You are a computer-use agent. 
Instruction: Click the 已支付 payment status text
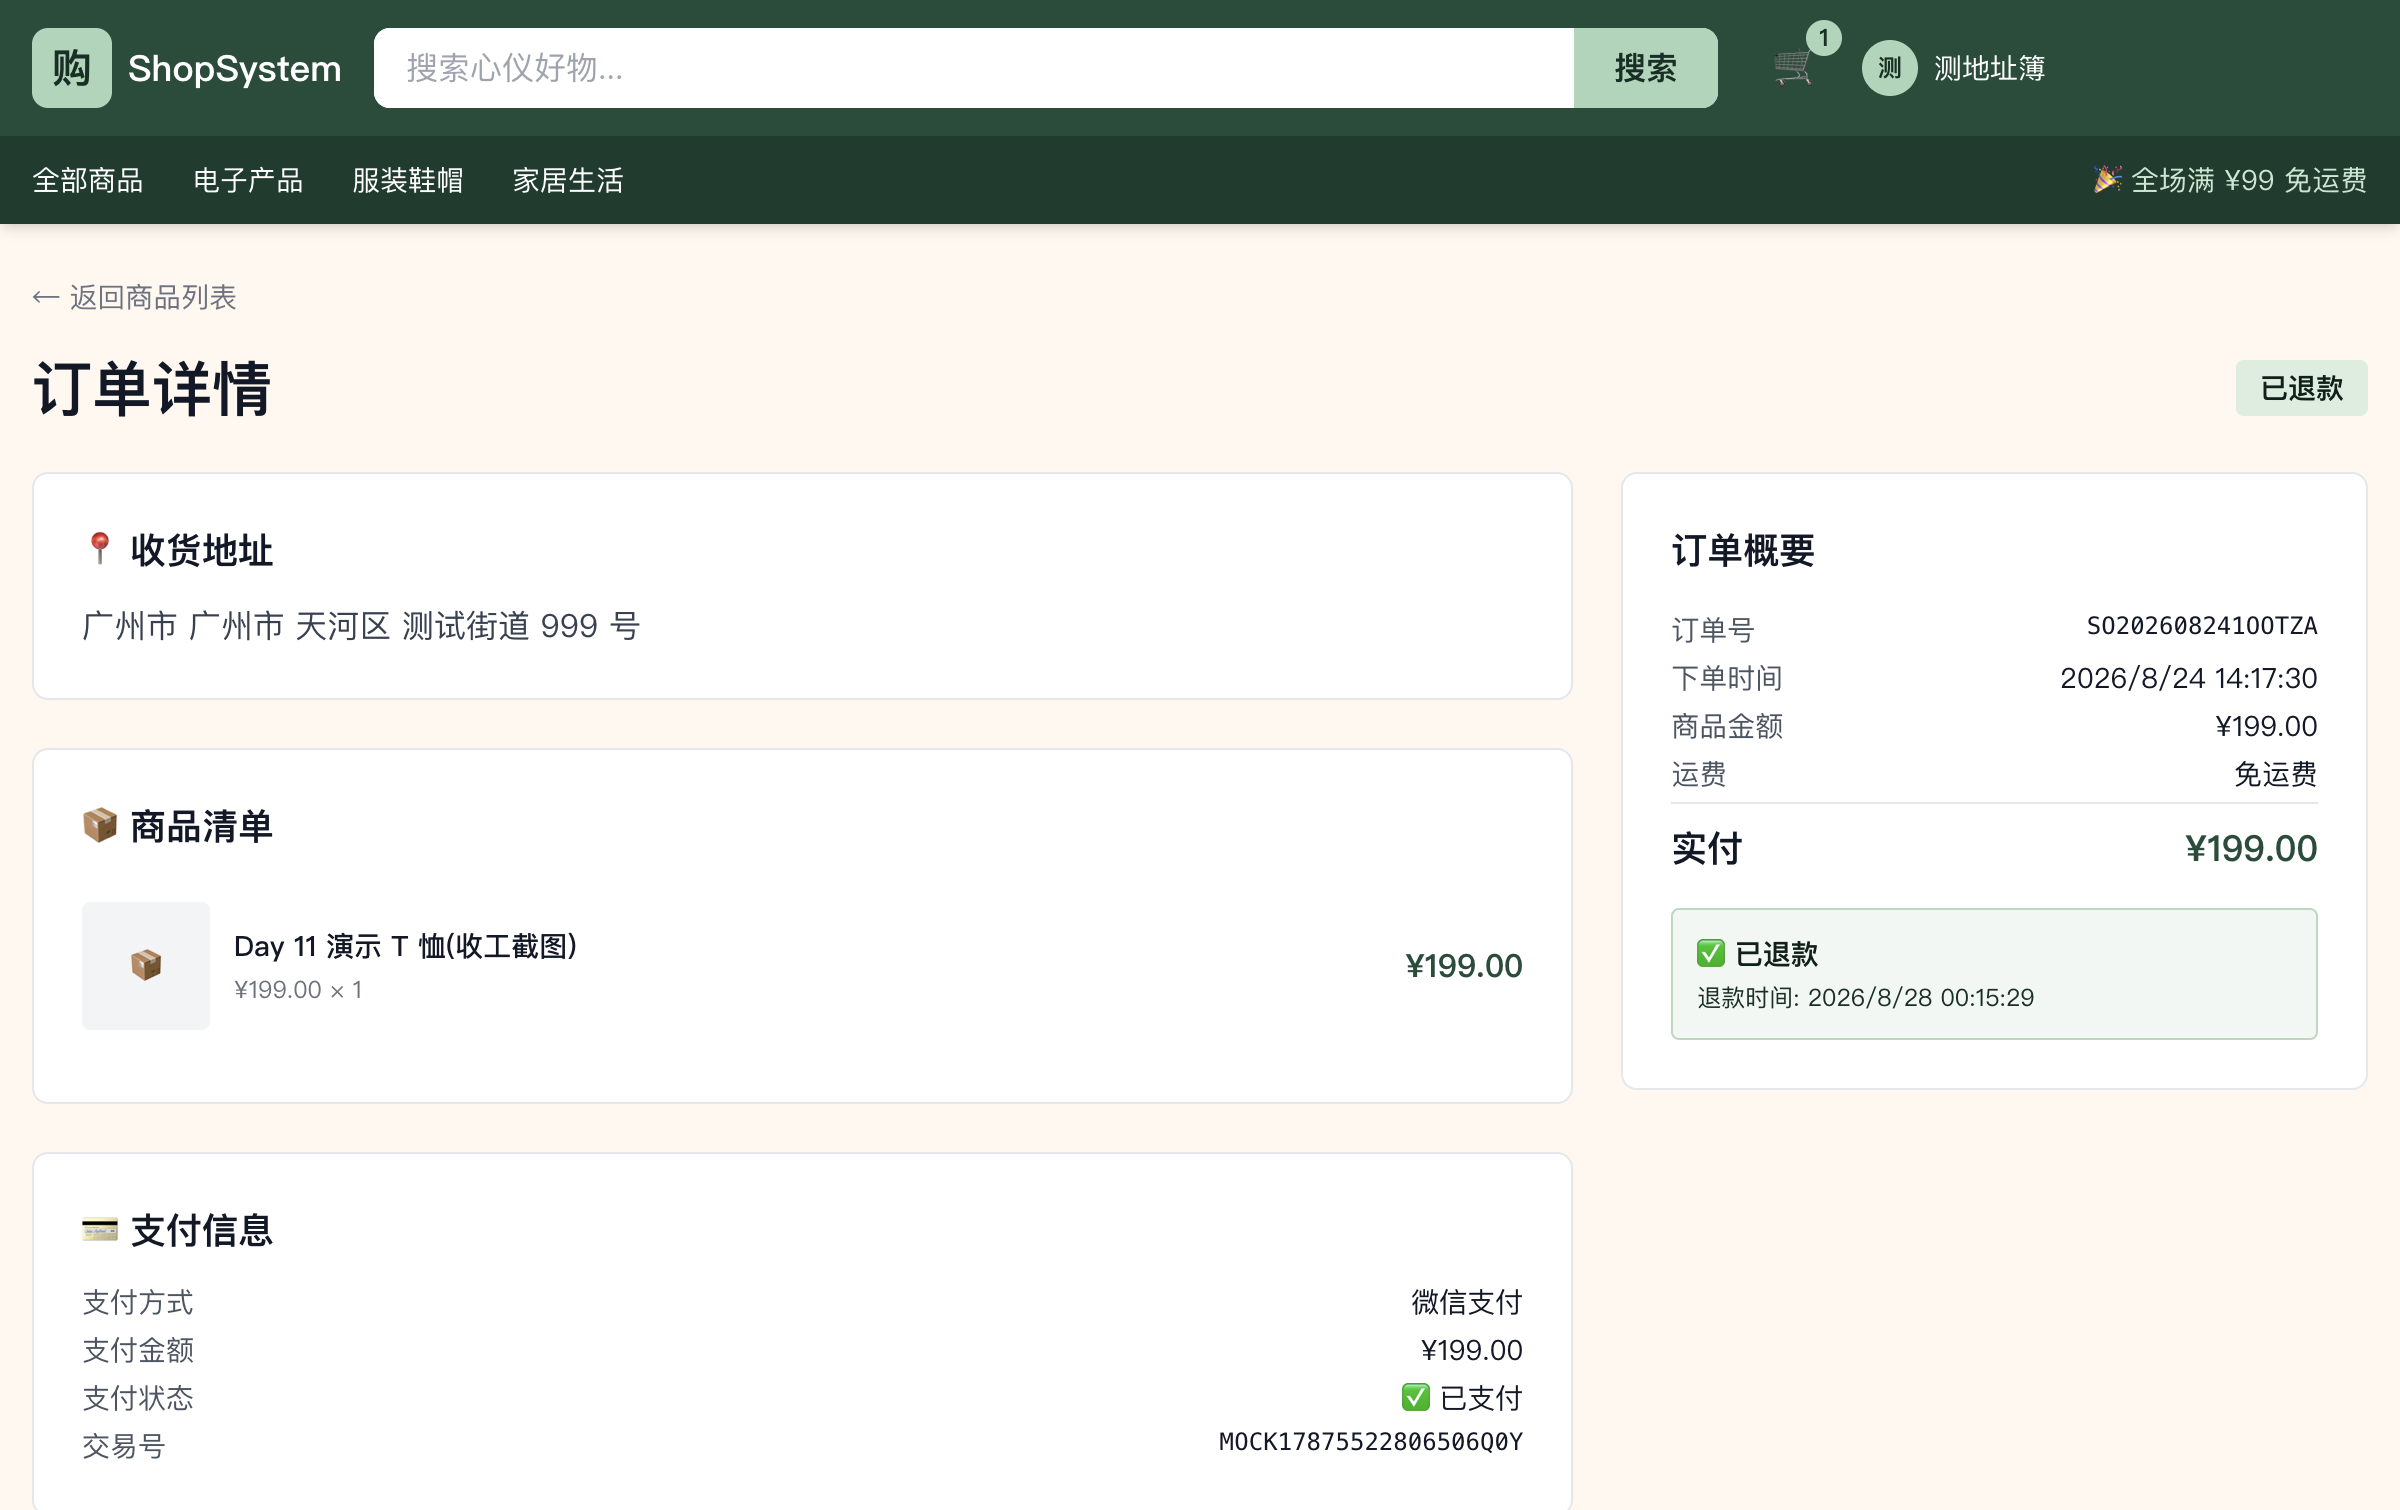pos(1481,1398)
